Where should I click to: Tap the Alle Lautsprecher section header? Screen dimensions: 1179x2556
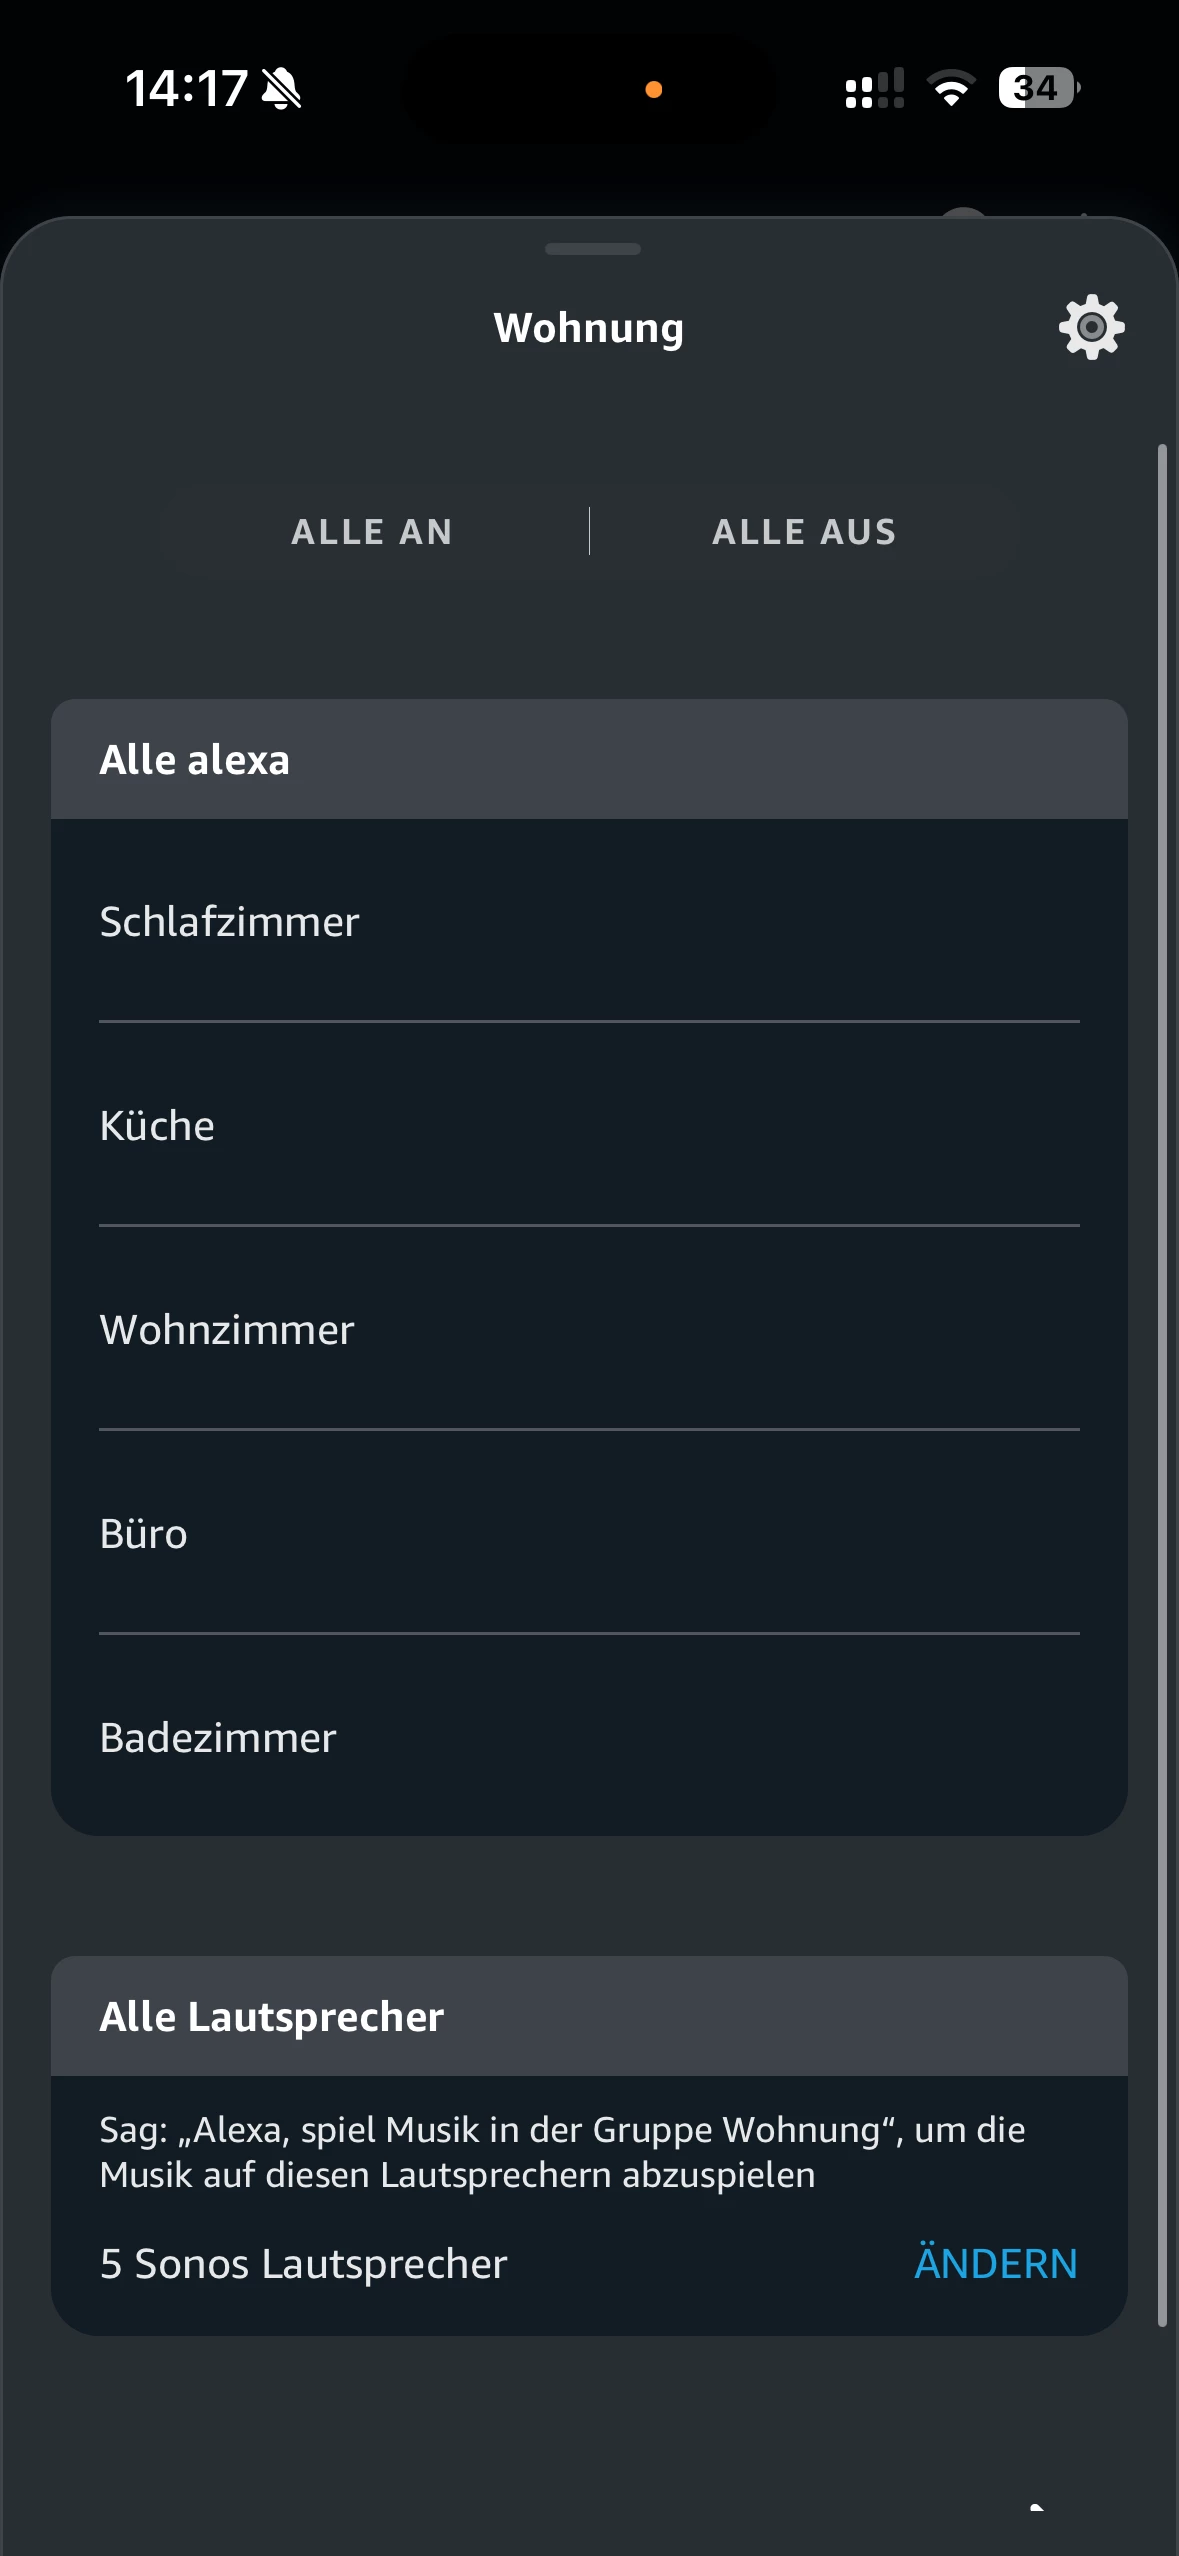(x=272, y=2017)
